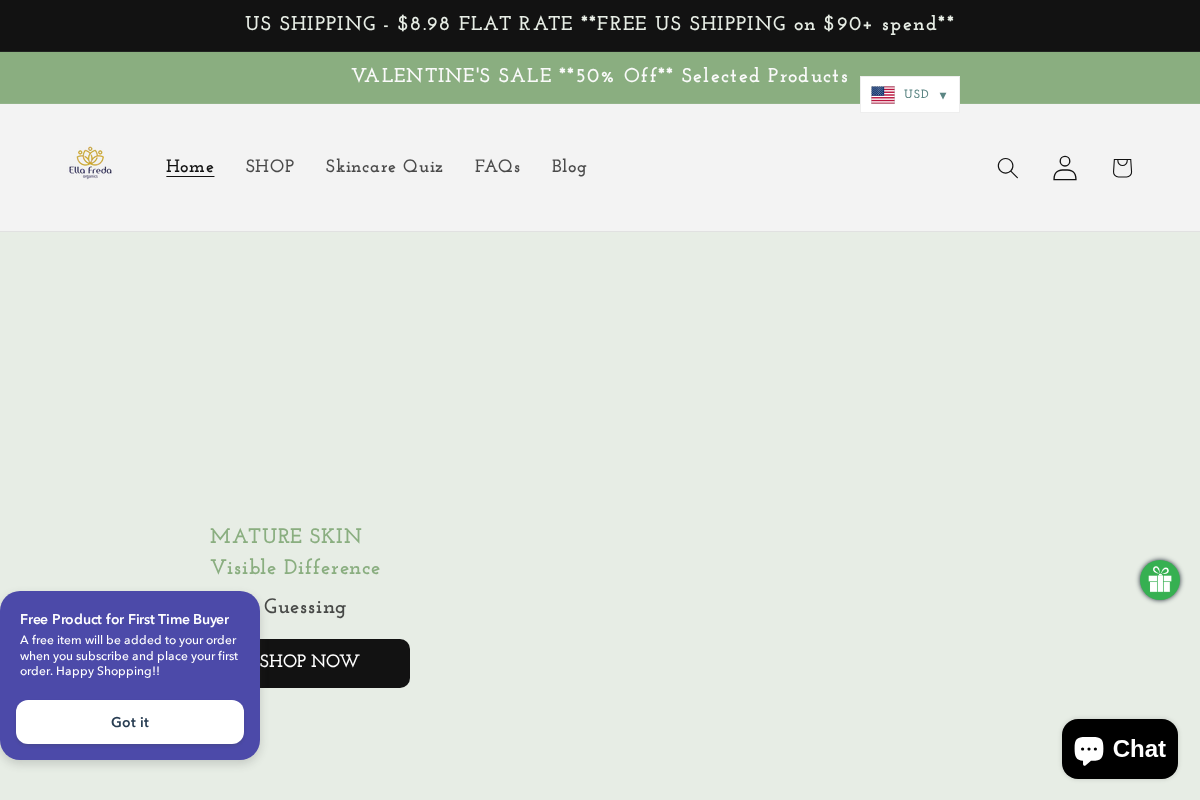Click the MATURE SKIN hero heading

(286, 537)
